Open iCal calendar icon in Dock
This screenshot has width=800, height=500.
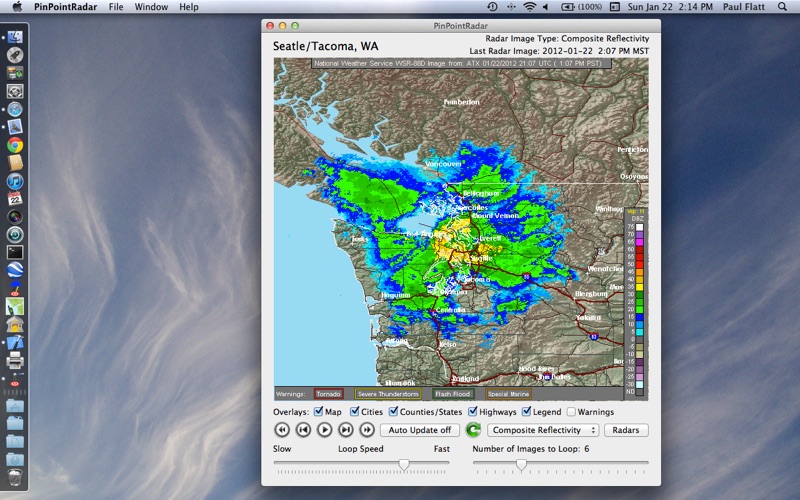[x=15, y=198]
